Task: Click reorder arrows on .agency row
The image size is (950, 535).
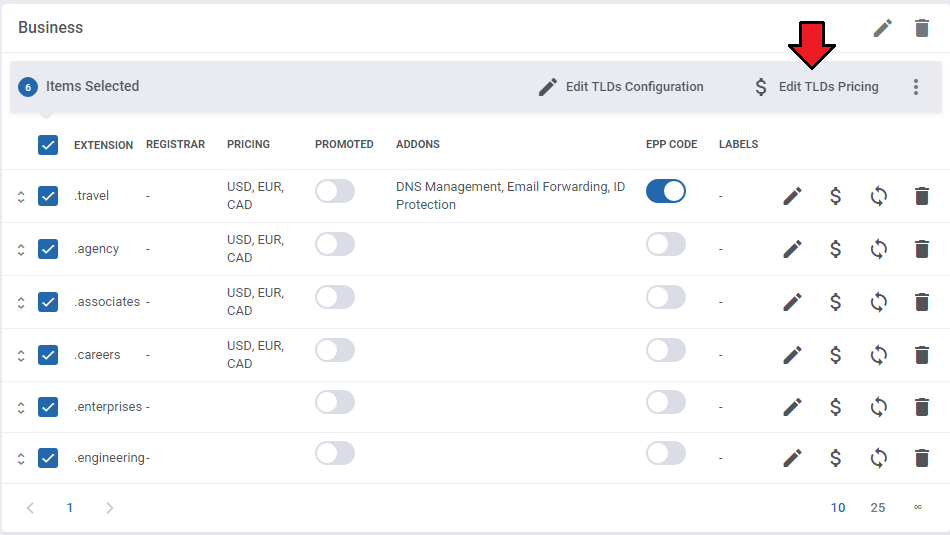Action: (x=21, y=250)
